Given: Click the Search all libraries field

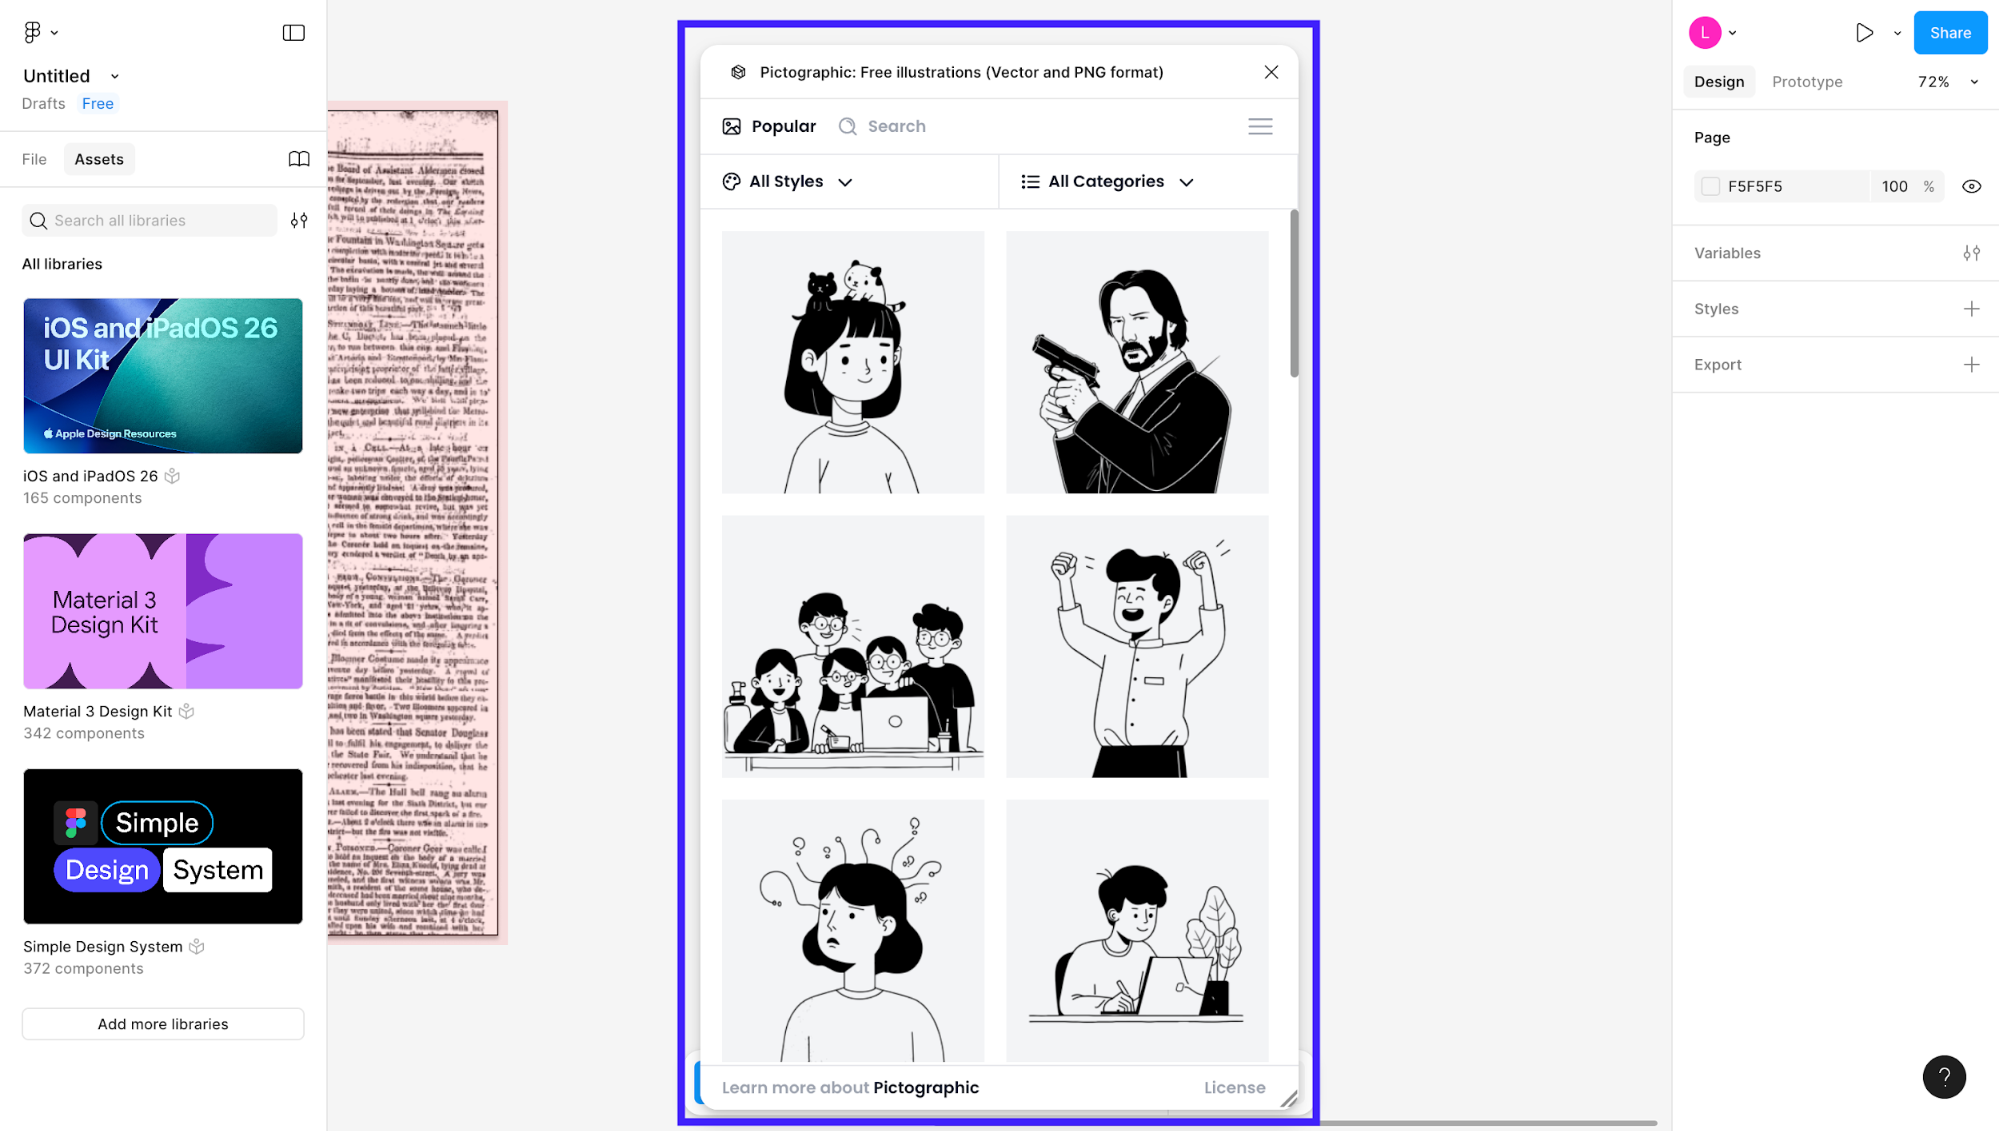Looking at the screenshot, I should [x=150, y=221].
